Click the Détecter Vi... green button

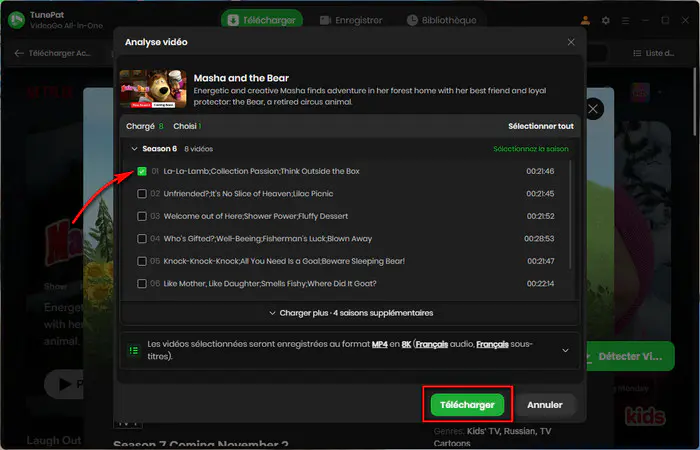tap(629, 356)
